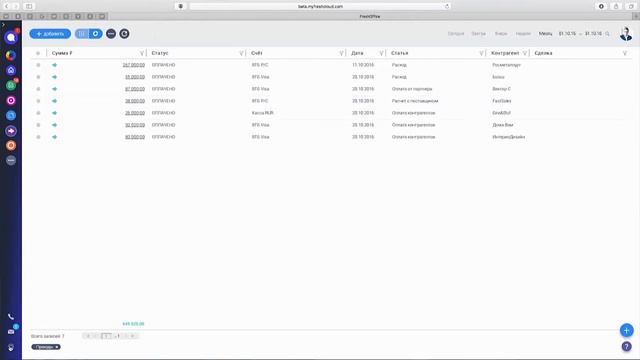
Task: Click the green arrow in the Дома Вам row
Action: (x=54, y=125)
